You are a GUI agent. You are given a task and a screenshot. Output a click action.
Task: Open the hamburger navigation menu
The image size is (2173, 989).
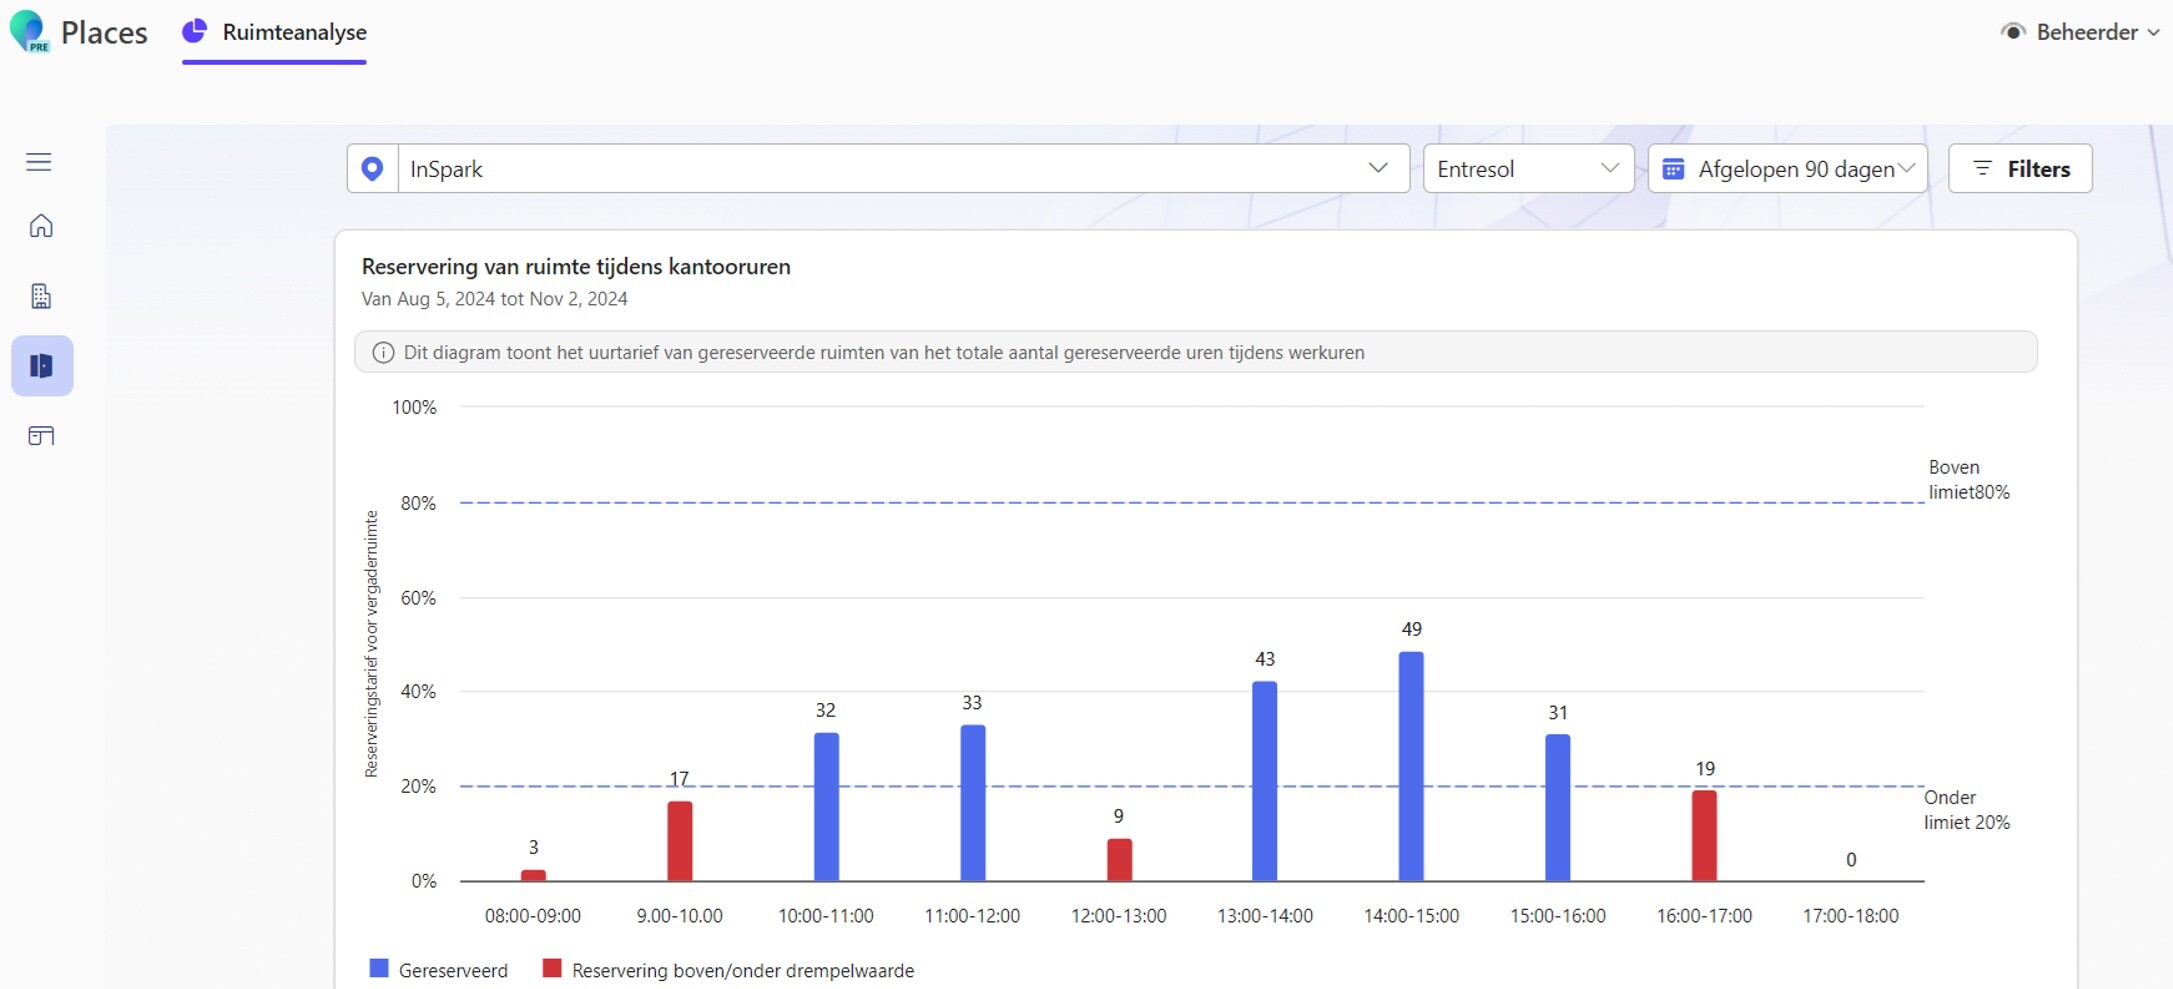coord(39,162)
